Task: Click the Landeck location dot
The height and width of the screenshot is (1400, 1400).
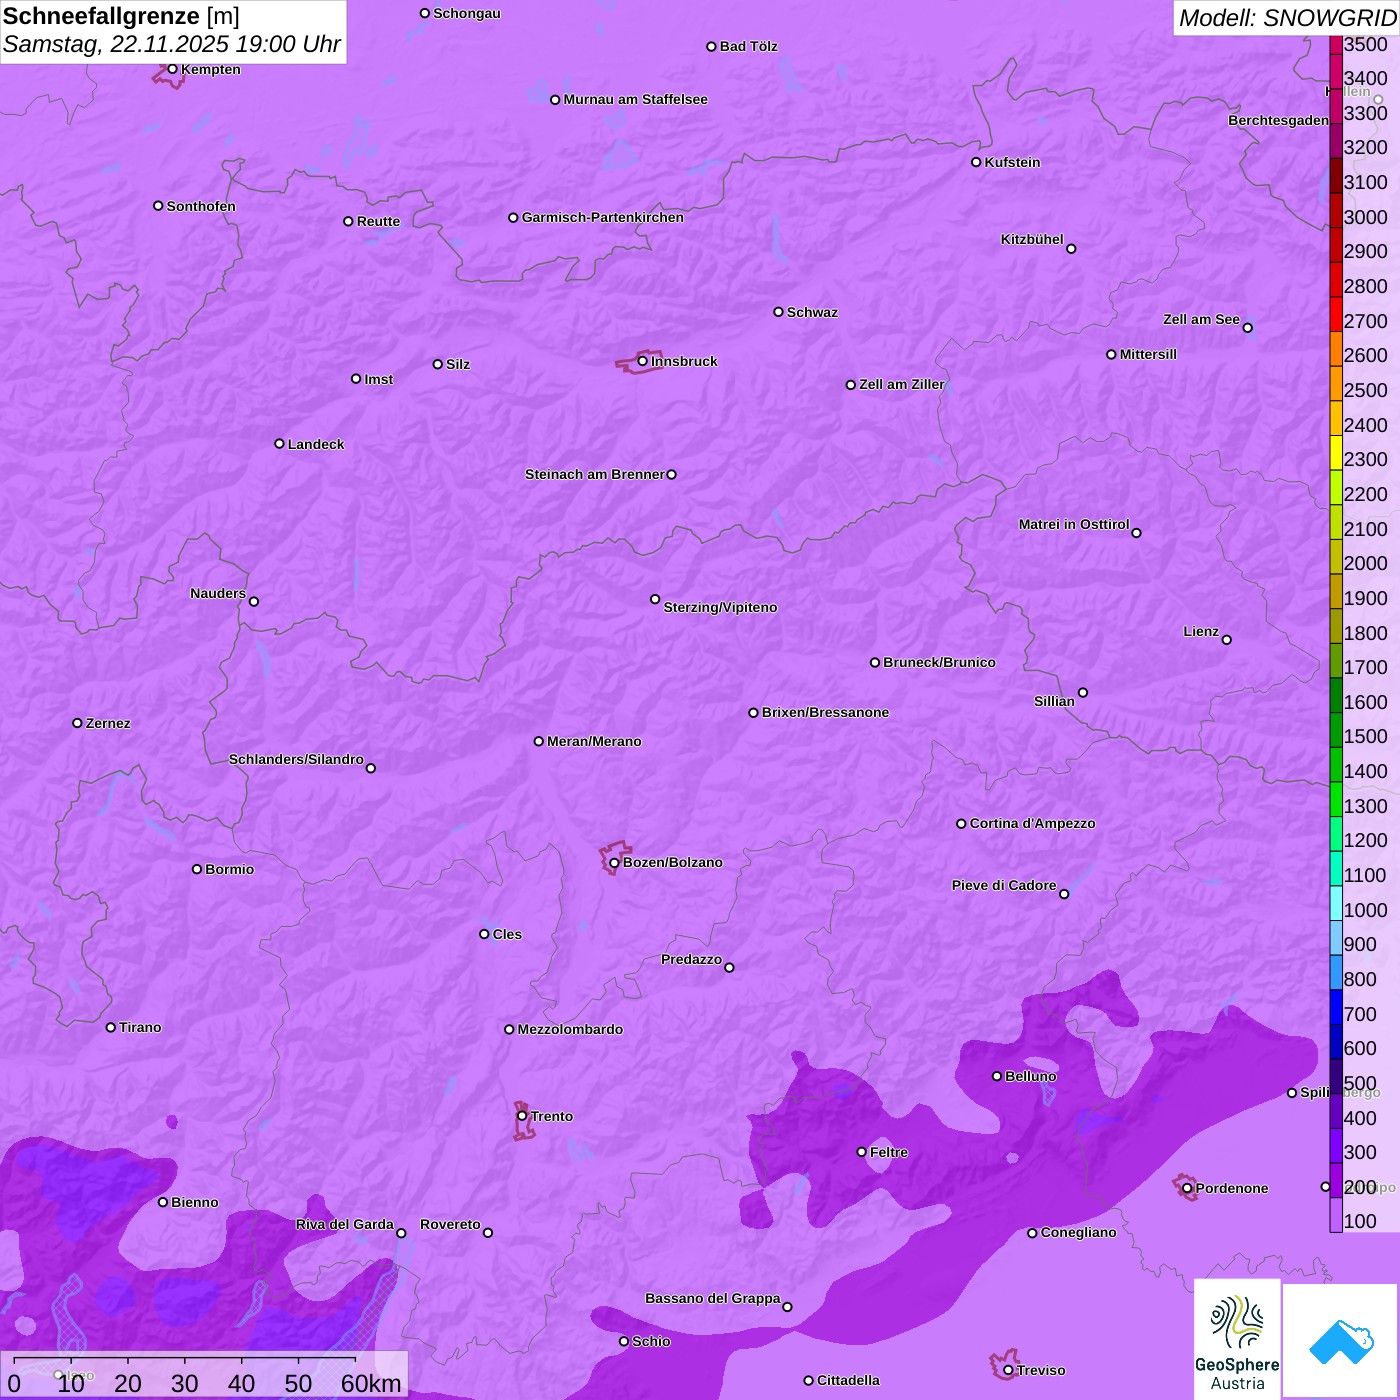Action: click(279, 444)
